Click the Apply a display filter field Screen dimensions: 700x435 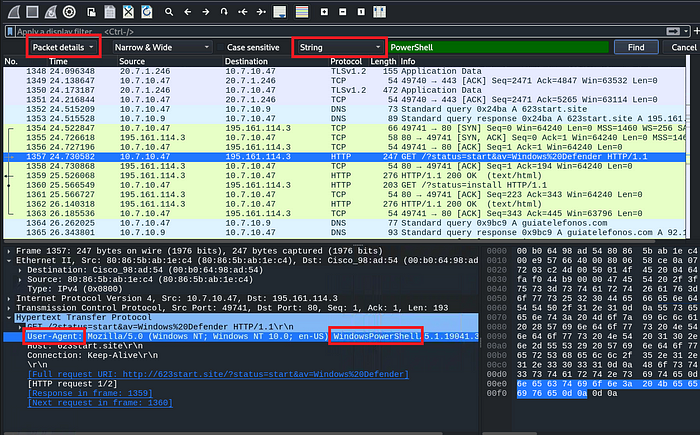coord(339,31)
